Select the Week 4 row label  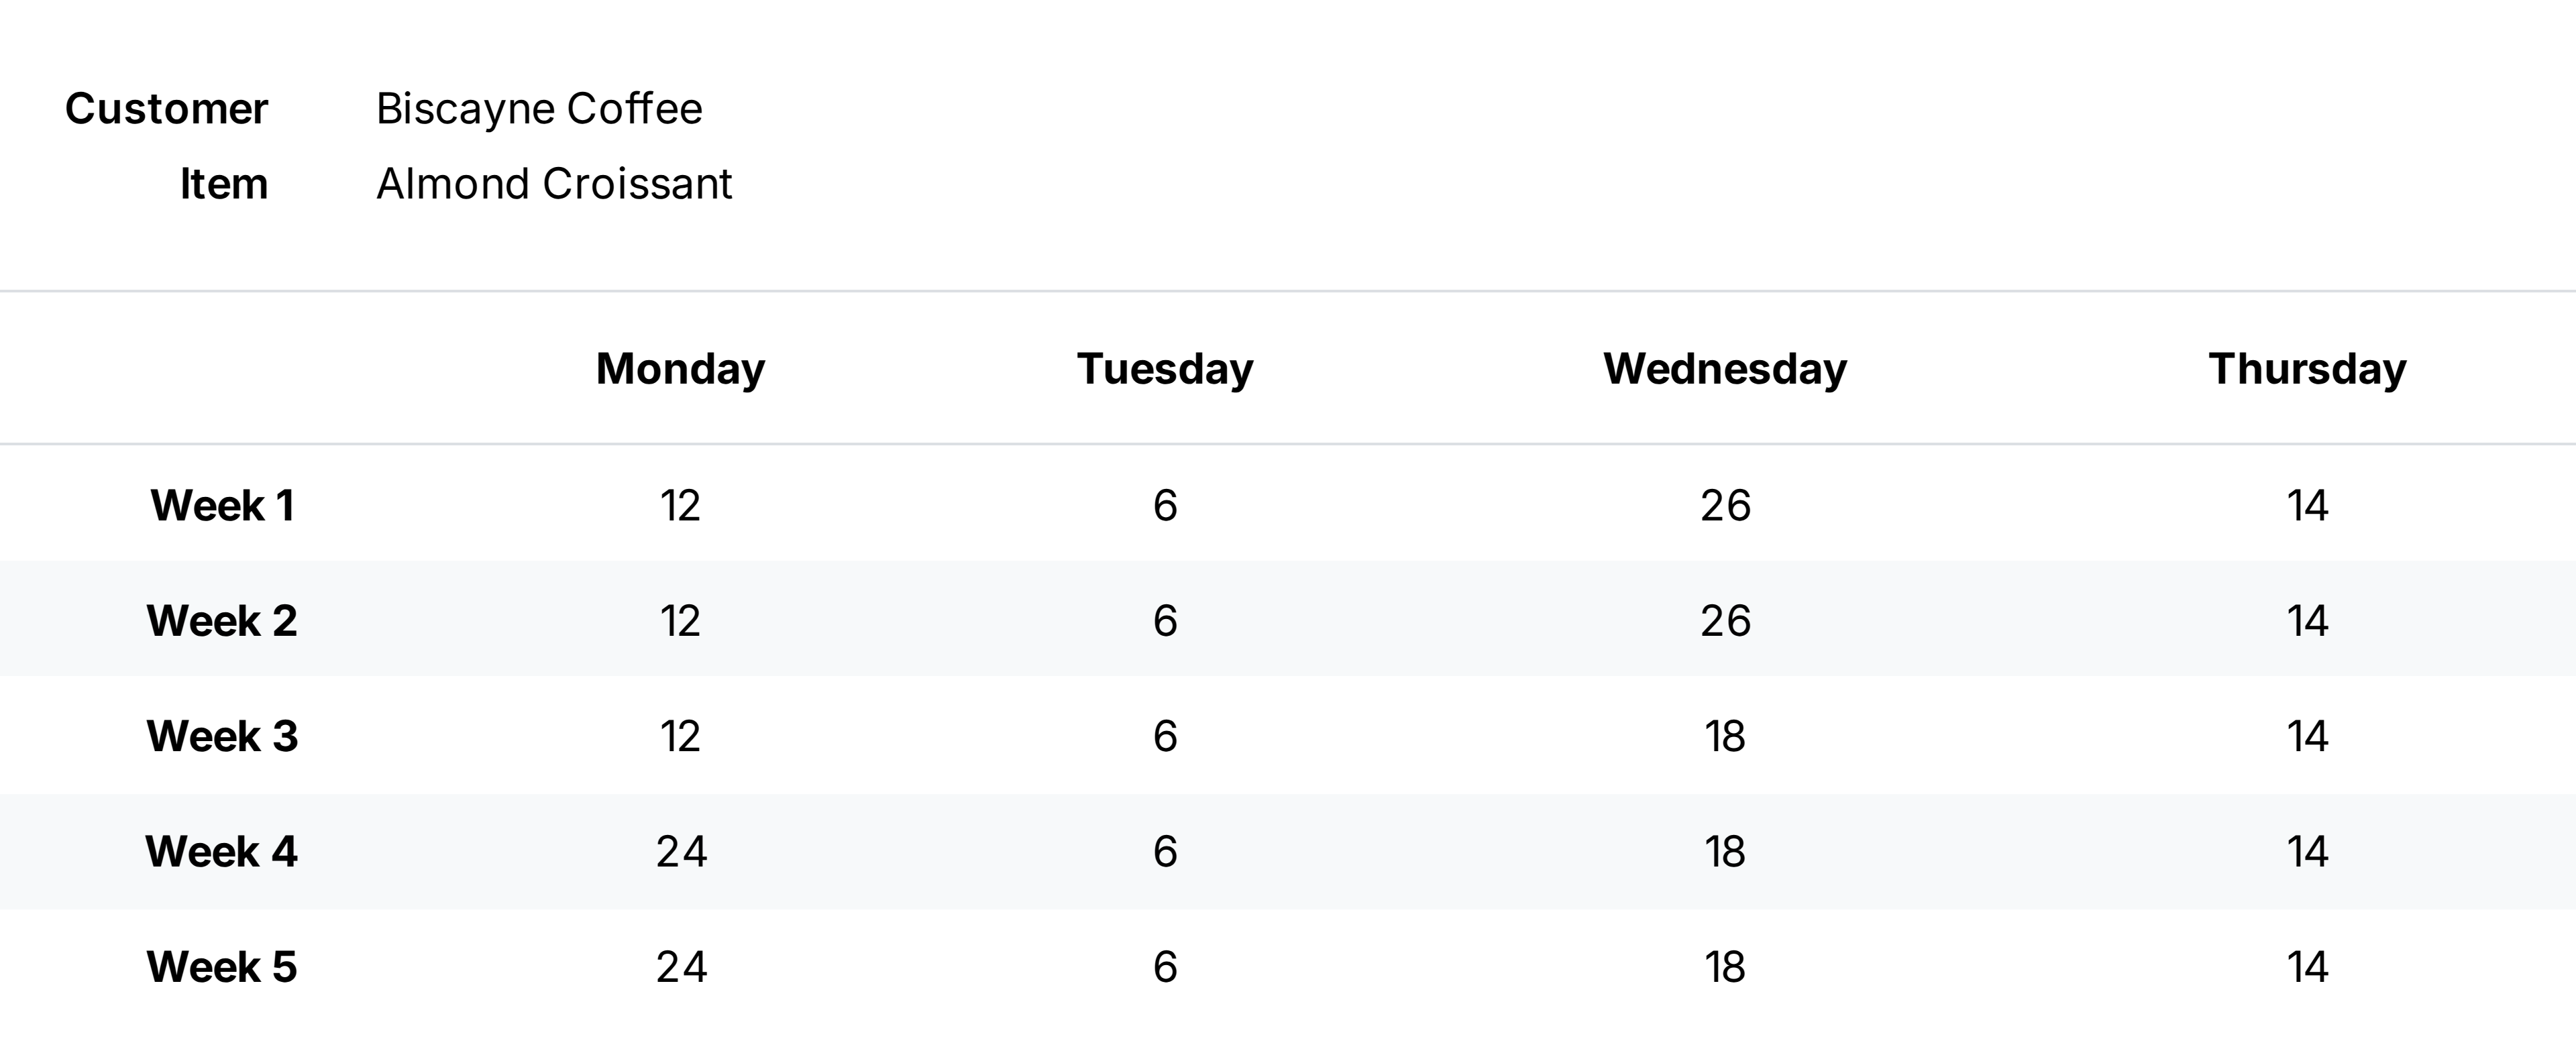click(222, 852)
